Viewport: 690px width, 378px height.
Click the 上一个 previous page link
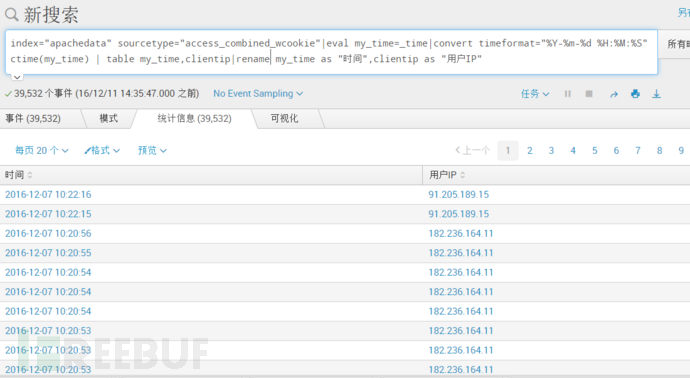(x=473, y=150)
